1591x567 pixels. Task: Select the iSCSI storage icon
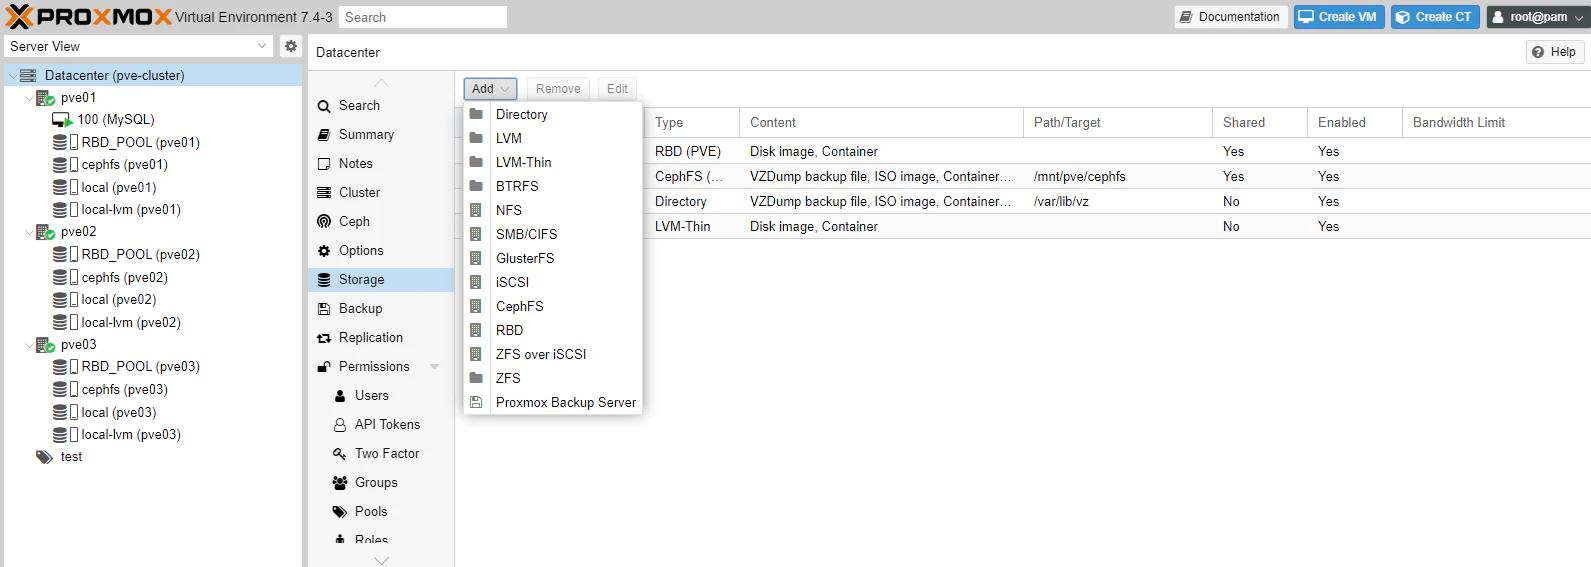tap(476, 282)
